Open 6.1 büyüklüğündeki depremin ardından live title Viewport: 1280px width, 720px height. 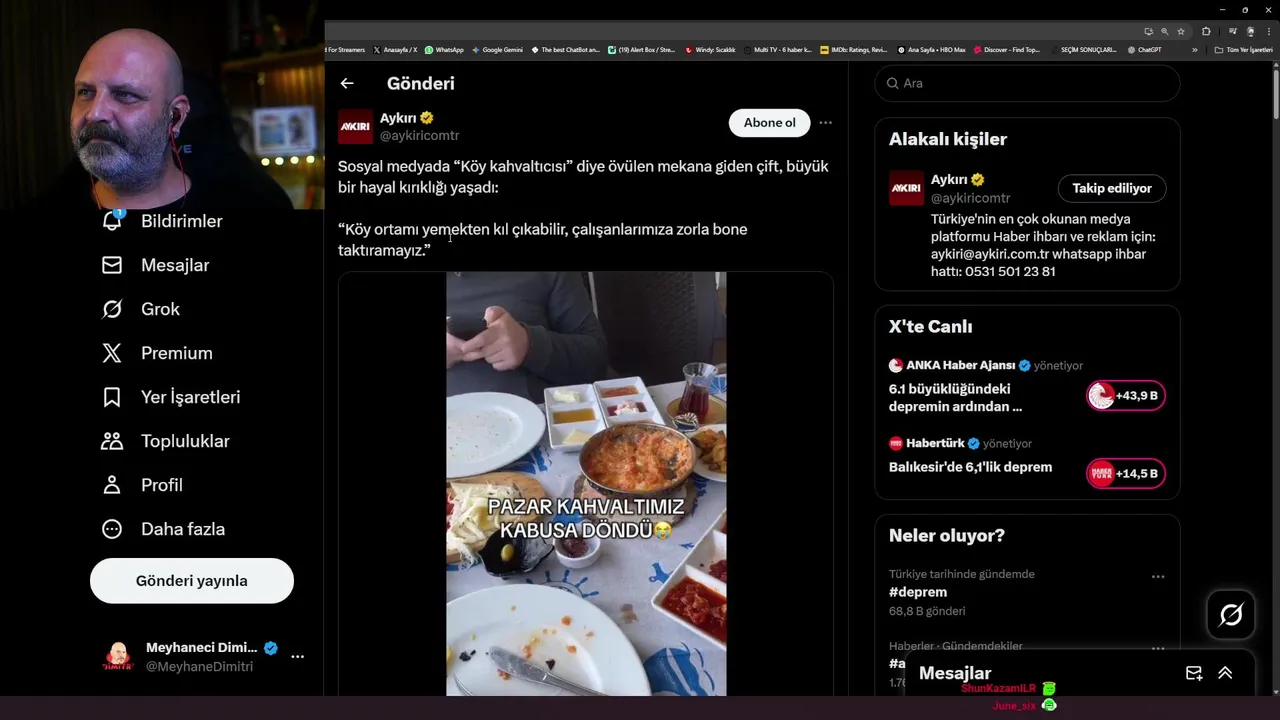pos(955,398)
